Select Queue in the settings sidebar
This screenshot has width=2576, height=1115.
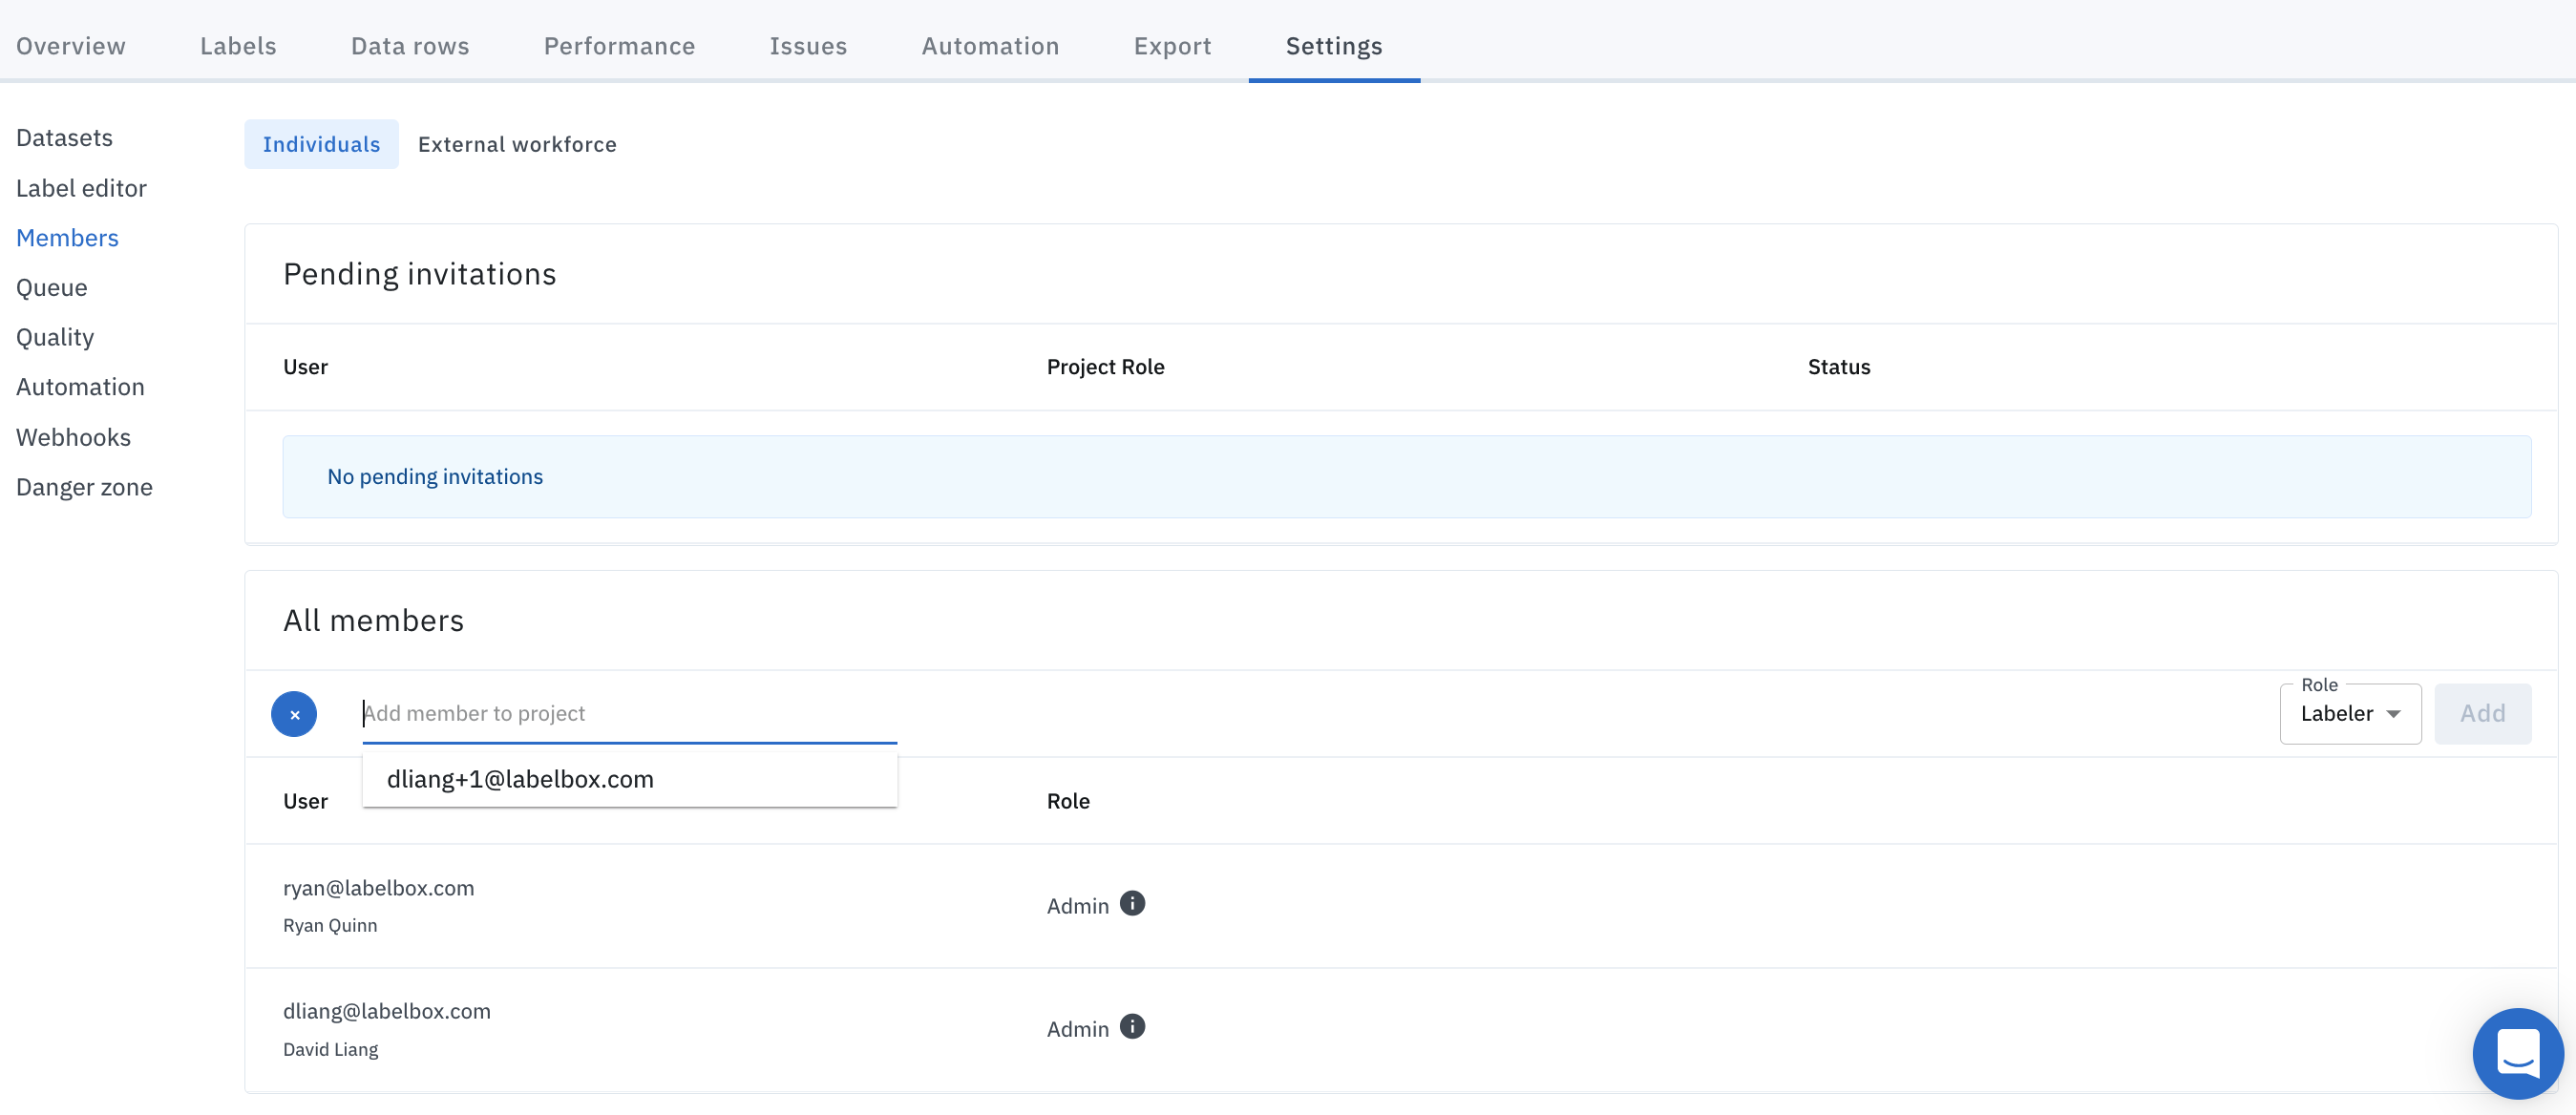coord(51,288)
